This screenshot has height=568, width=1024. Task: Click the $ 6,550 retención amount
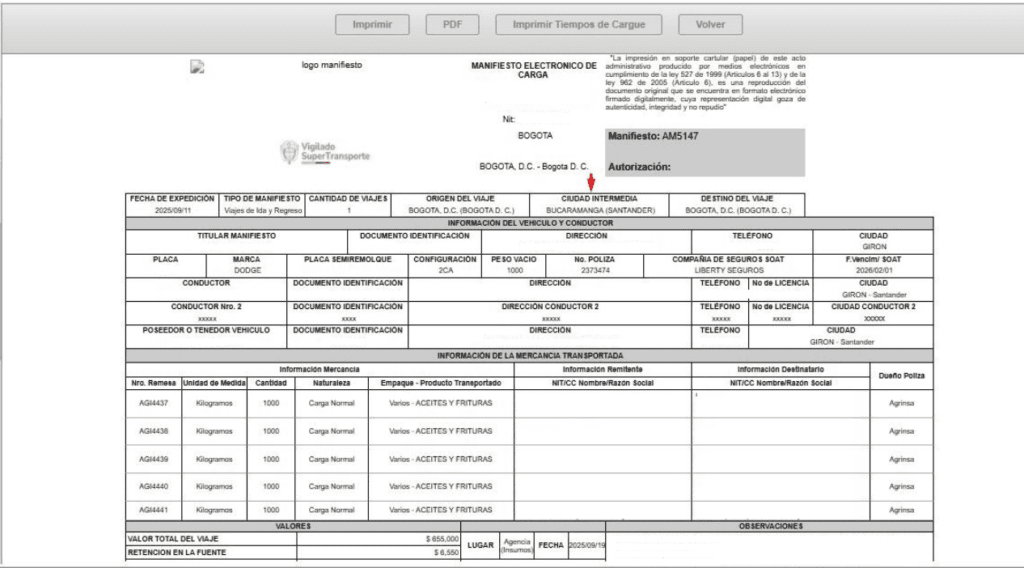pos(445,551)
